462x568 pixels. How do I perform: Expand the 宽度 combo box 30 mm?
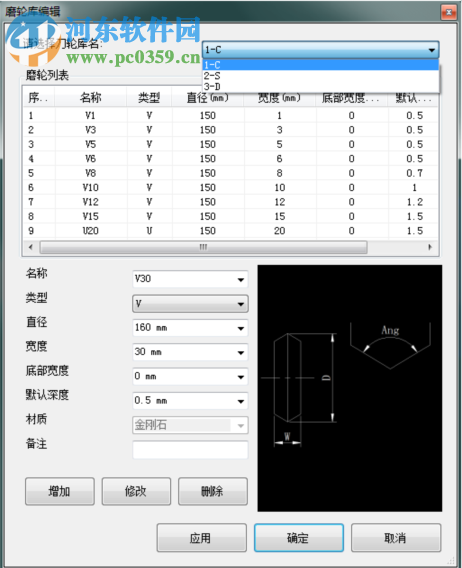pos(241,352)
